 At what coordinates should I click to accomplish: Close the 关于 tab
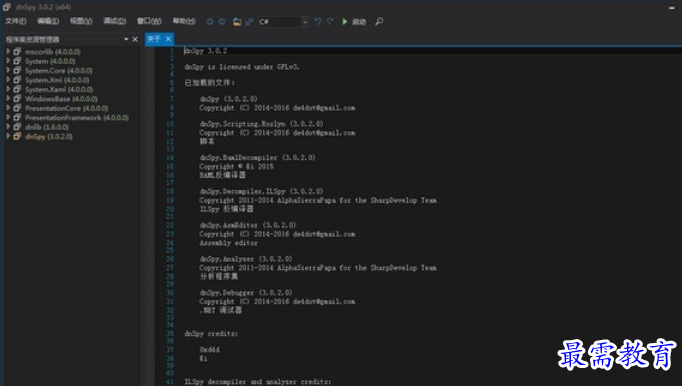click(x=168, y=39)
